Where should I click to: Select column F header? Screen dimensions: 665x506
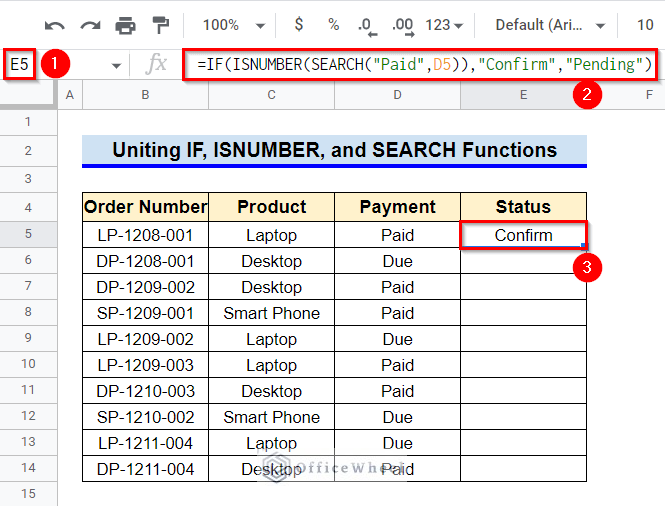tap(649, 95)
